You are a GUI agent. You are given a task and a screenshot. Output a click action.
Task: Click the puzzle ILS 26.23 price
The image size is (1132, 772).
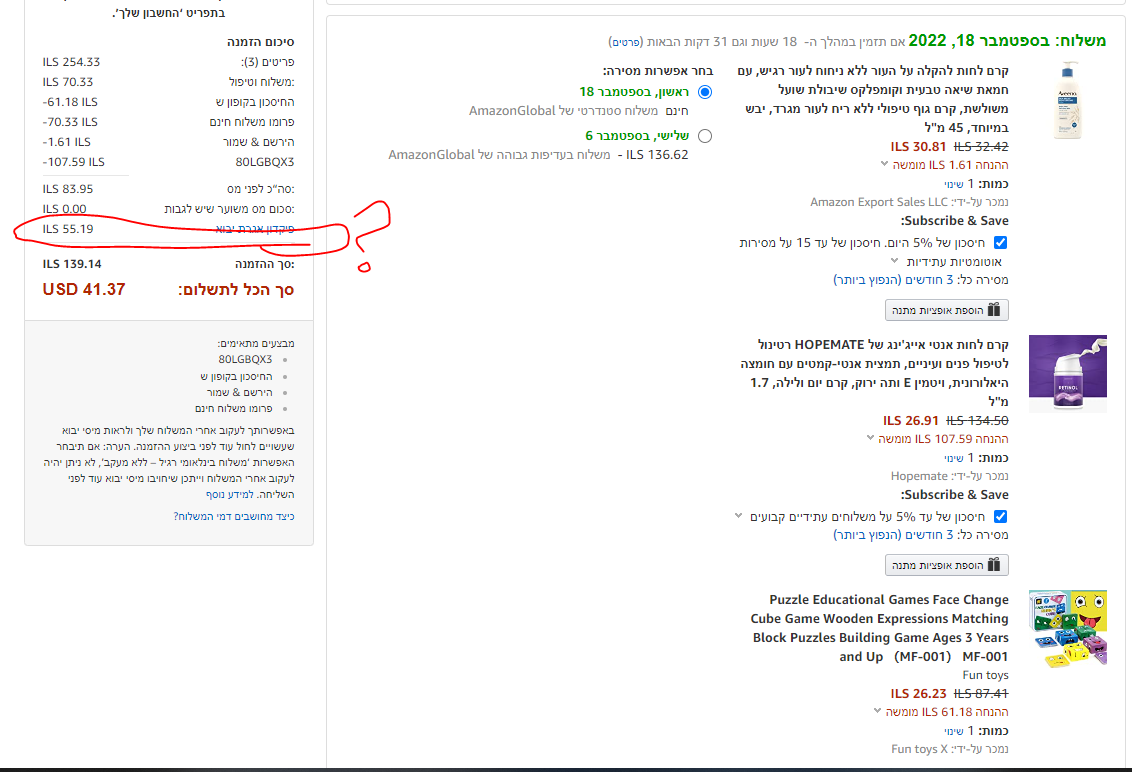coord(918,693)
